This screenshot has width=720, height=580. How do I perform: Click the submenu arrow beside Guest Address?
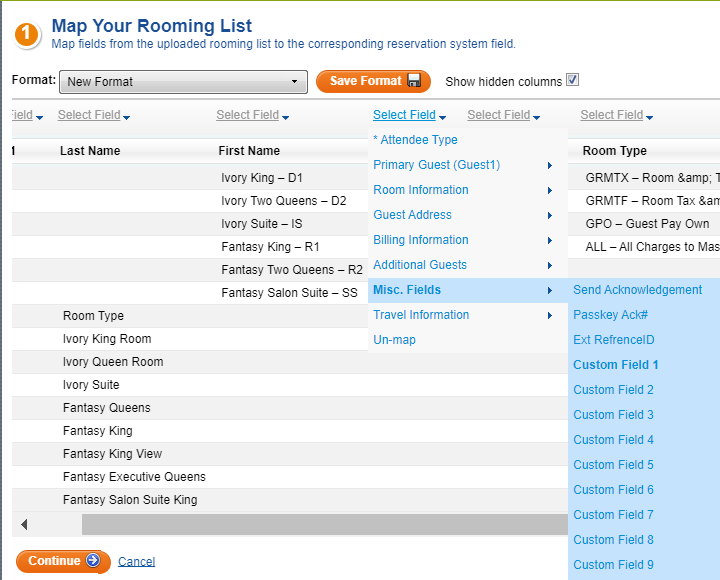click(550, 215)
